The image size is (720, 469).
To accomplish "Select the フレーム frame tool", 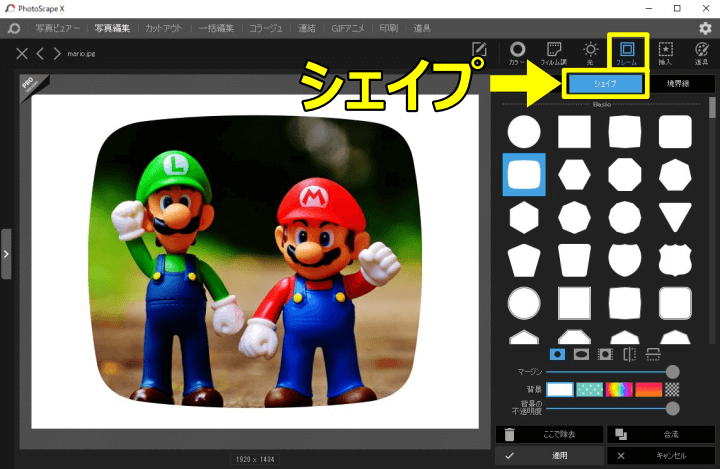I will [627, 53].
